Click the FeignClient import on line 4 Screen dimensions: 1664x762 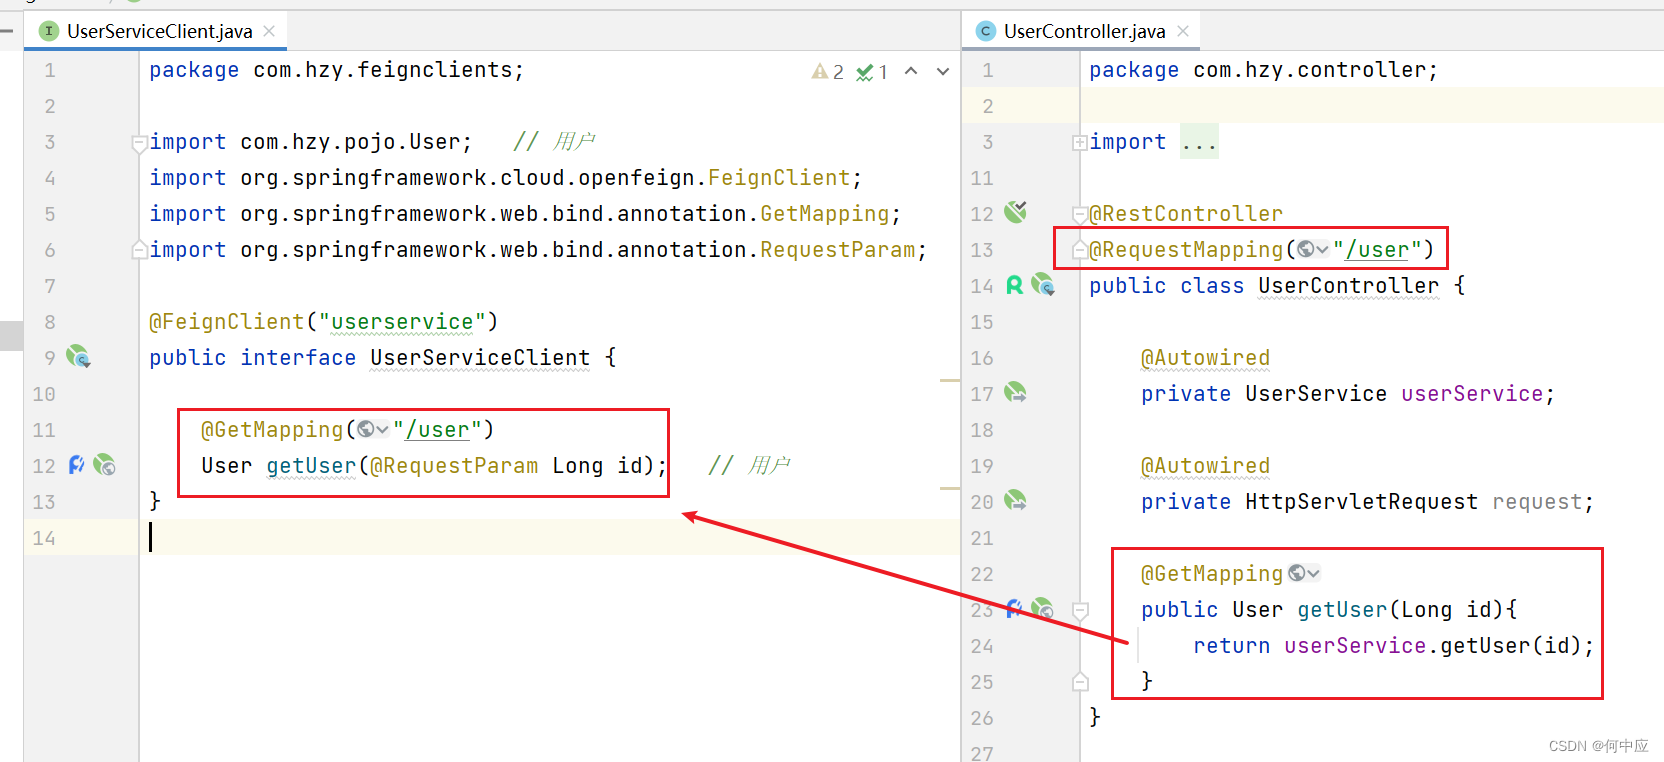(505, 178)
